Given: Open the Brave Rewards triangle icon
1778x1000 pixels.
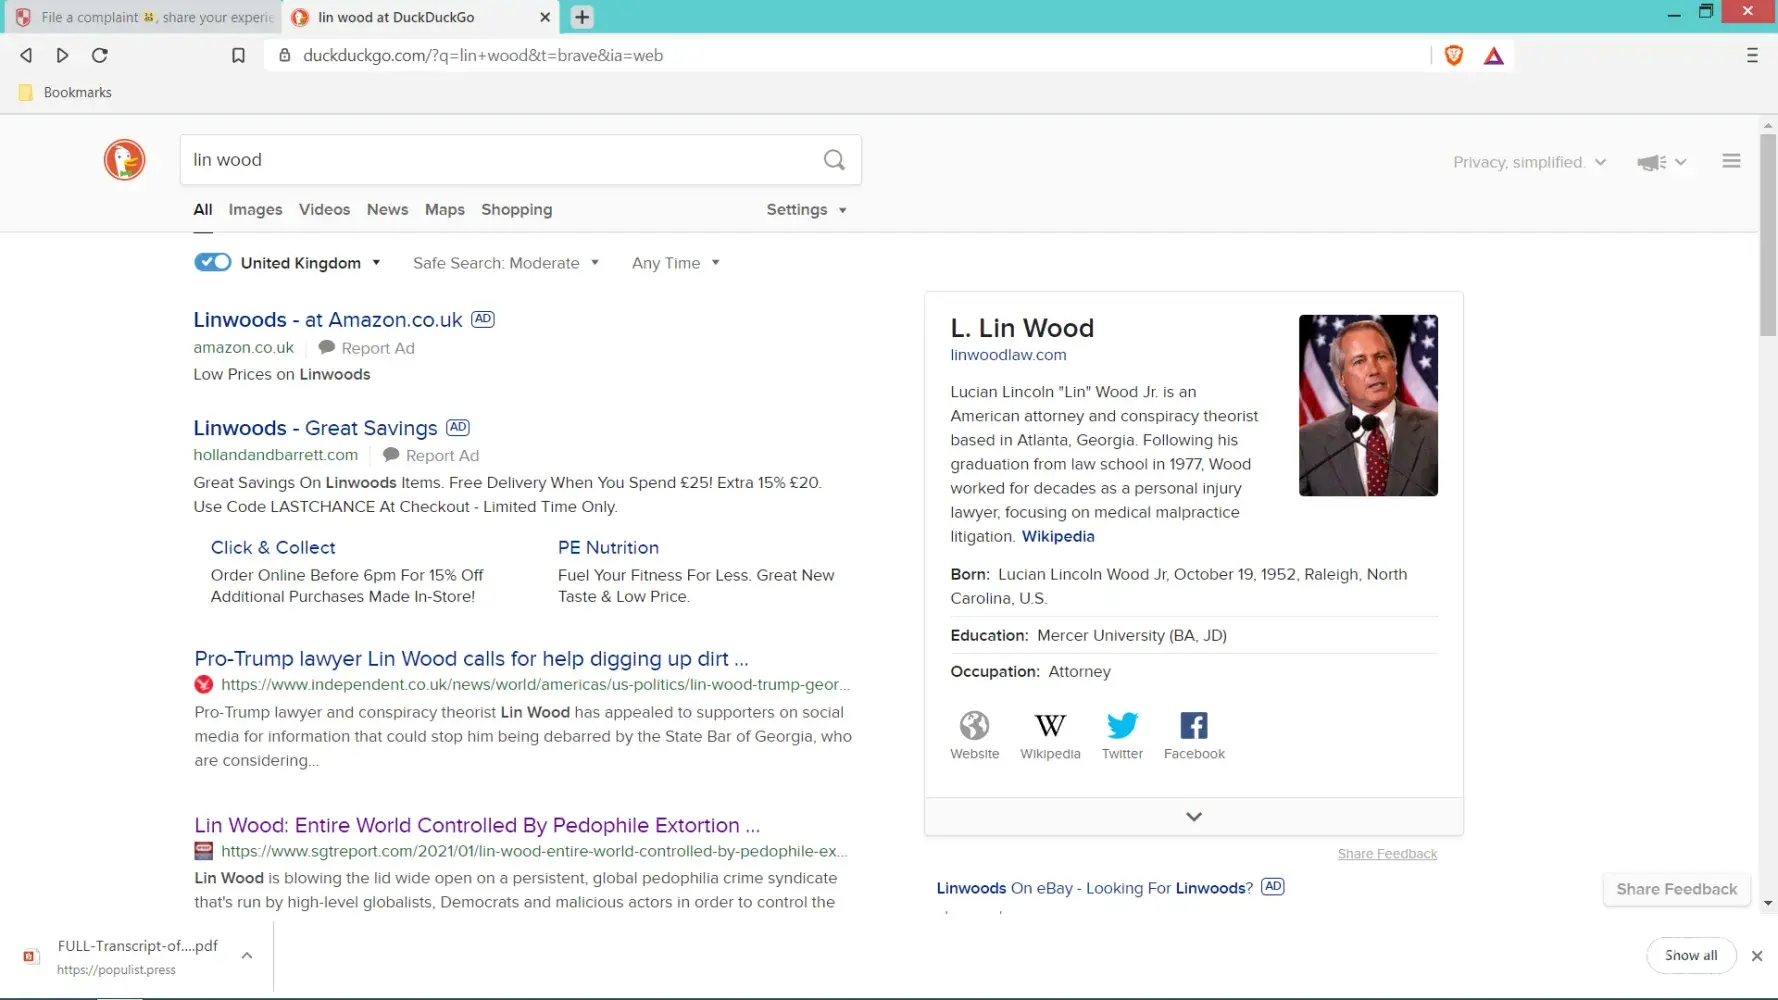Looking at the screenshot, I should [x=1493, y=56].
